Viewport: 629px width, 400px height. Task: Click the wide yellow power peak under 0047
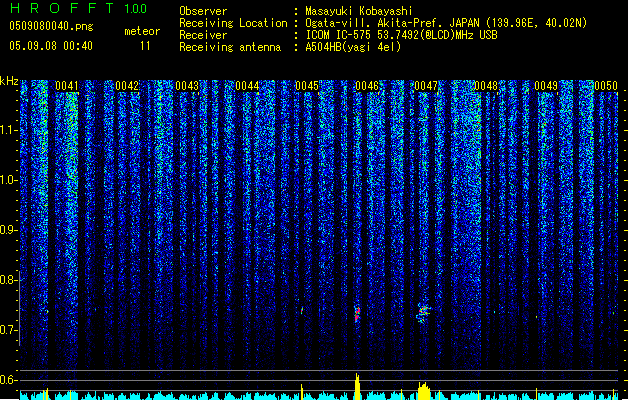(x=424, y=391)
